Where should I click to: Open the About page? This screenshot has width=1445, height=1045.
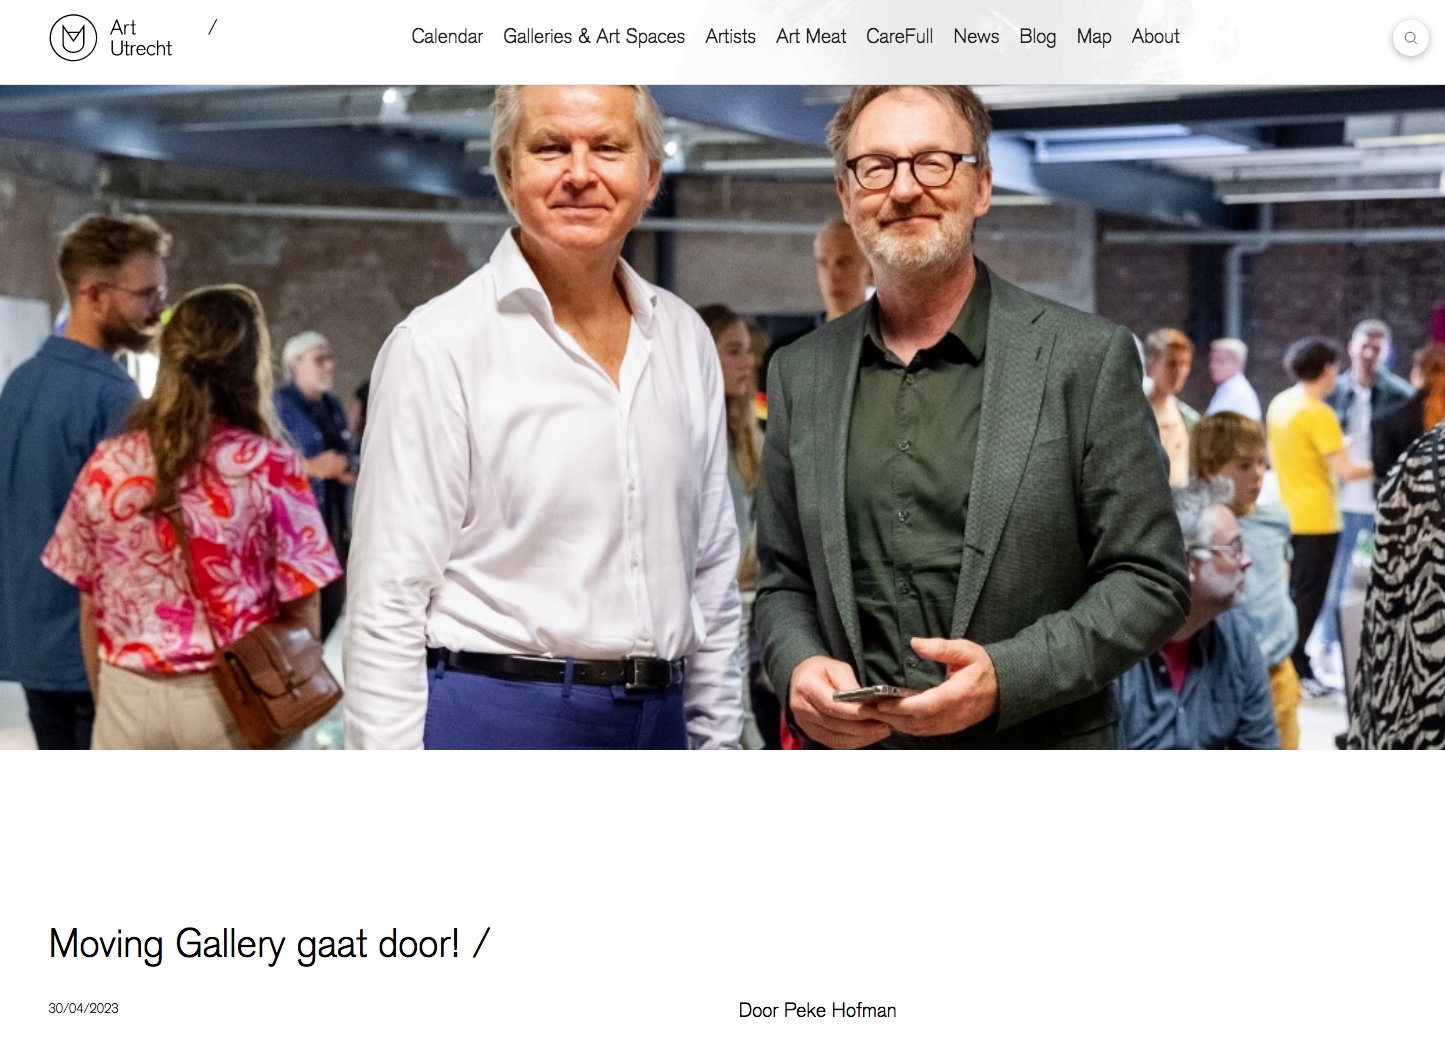coord(1155,37)
